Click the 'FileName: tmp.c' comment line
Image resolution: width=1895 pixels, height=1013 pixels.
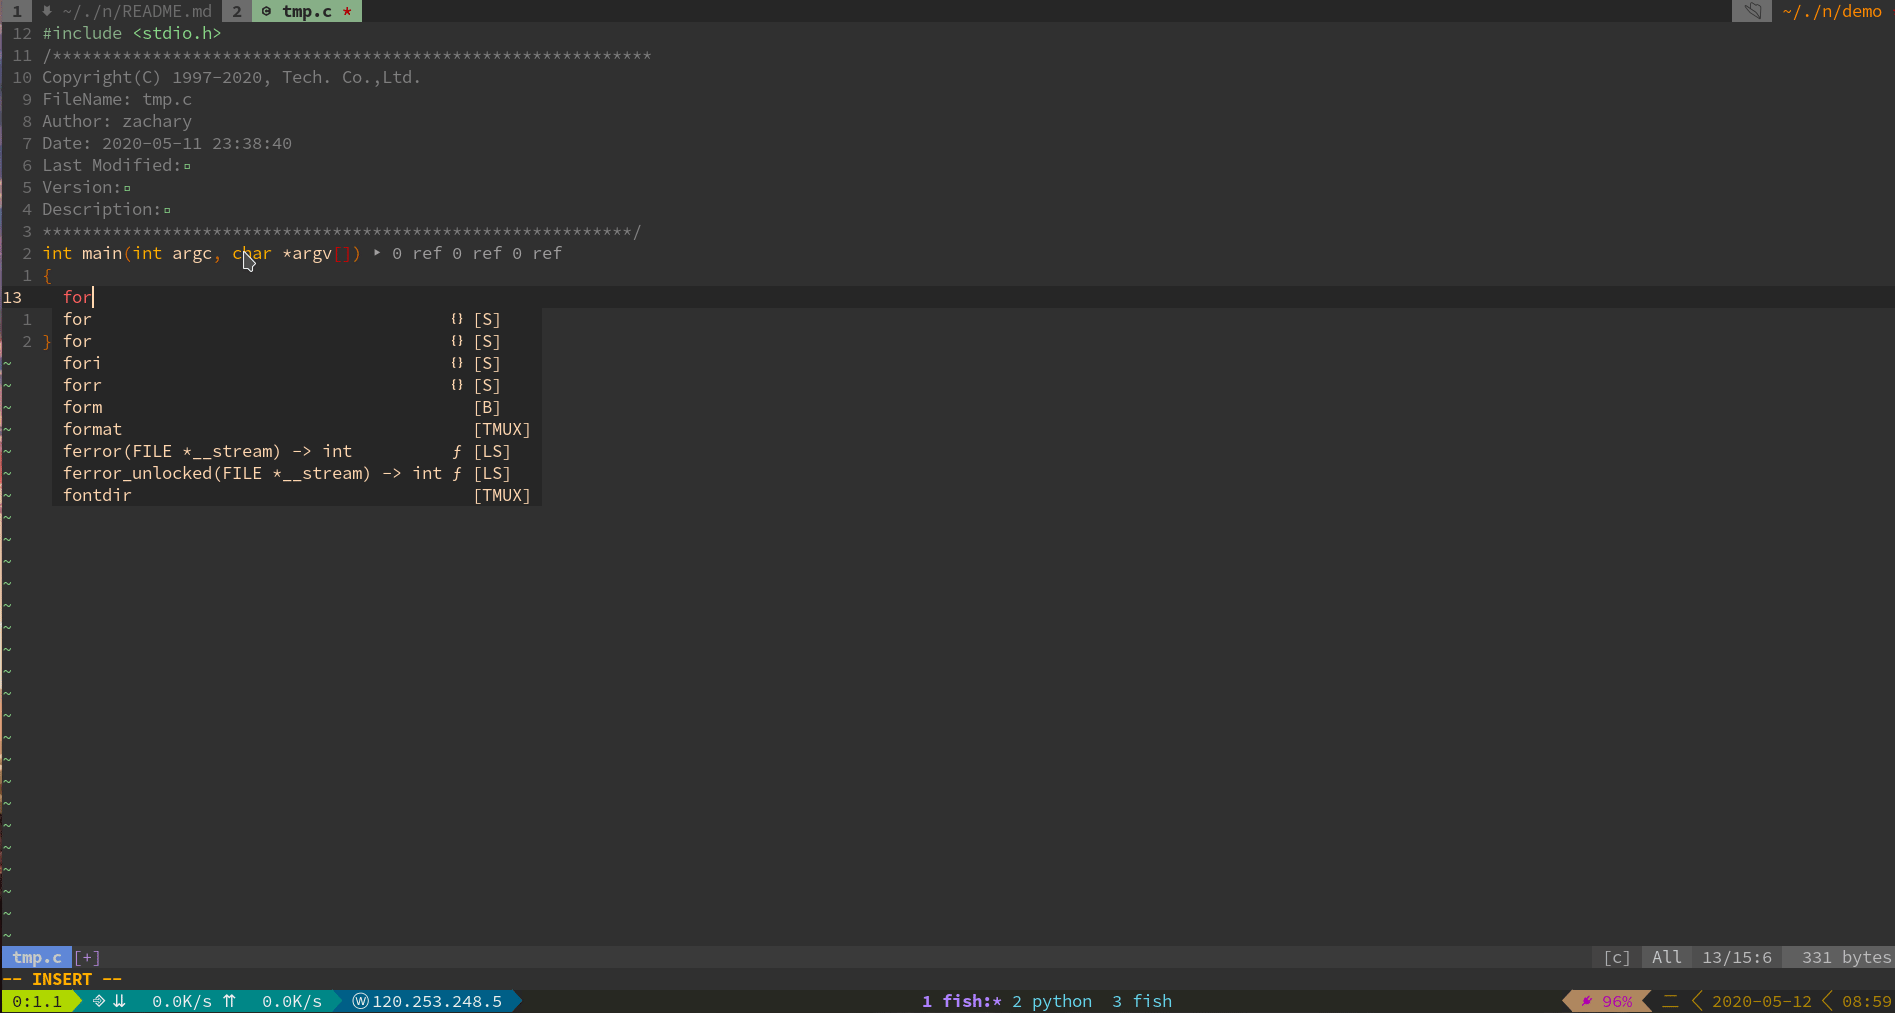click(x=117, y=99)
